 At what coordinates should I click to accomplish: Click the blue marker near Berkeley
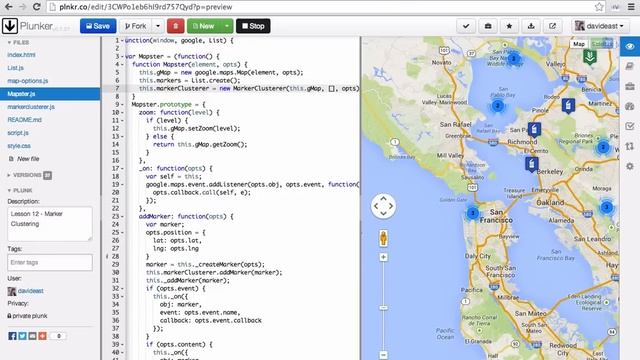click(x=531, y=164)
